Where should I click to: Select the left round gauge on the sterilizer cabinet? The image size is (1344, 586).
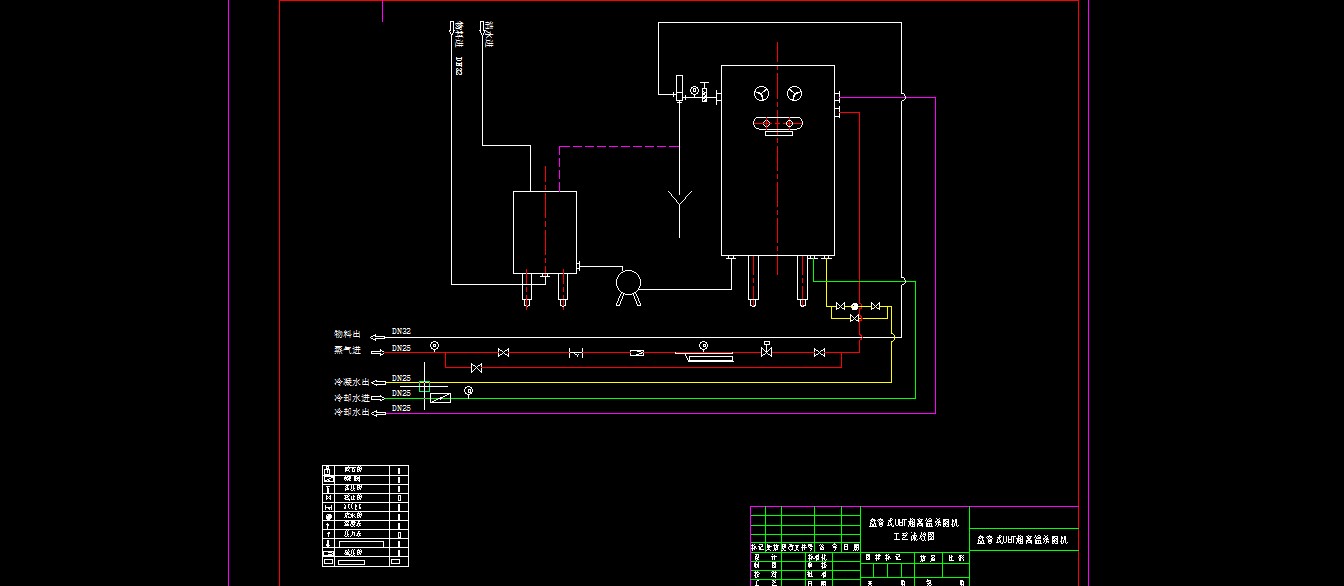tap(762, 94)
